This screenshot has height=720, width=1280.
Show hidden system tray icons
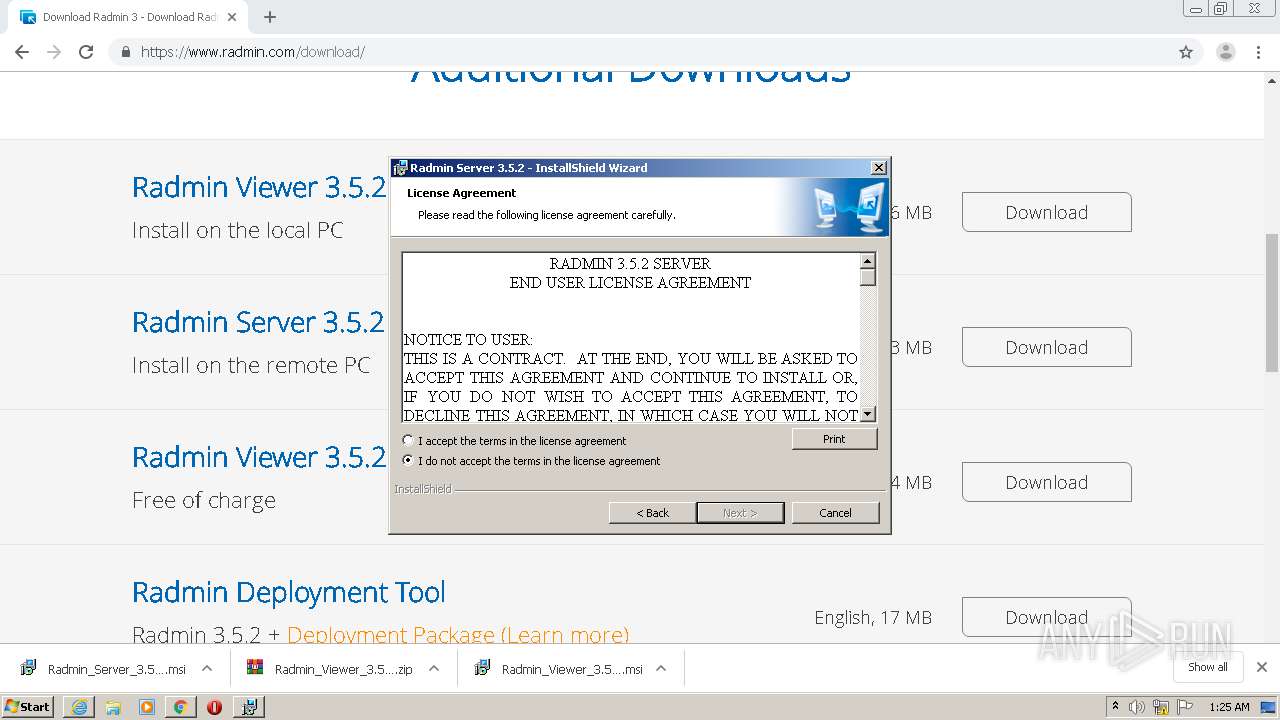click(x=1115, y=707)
